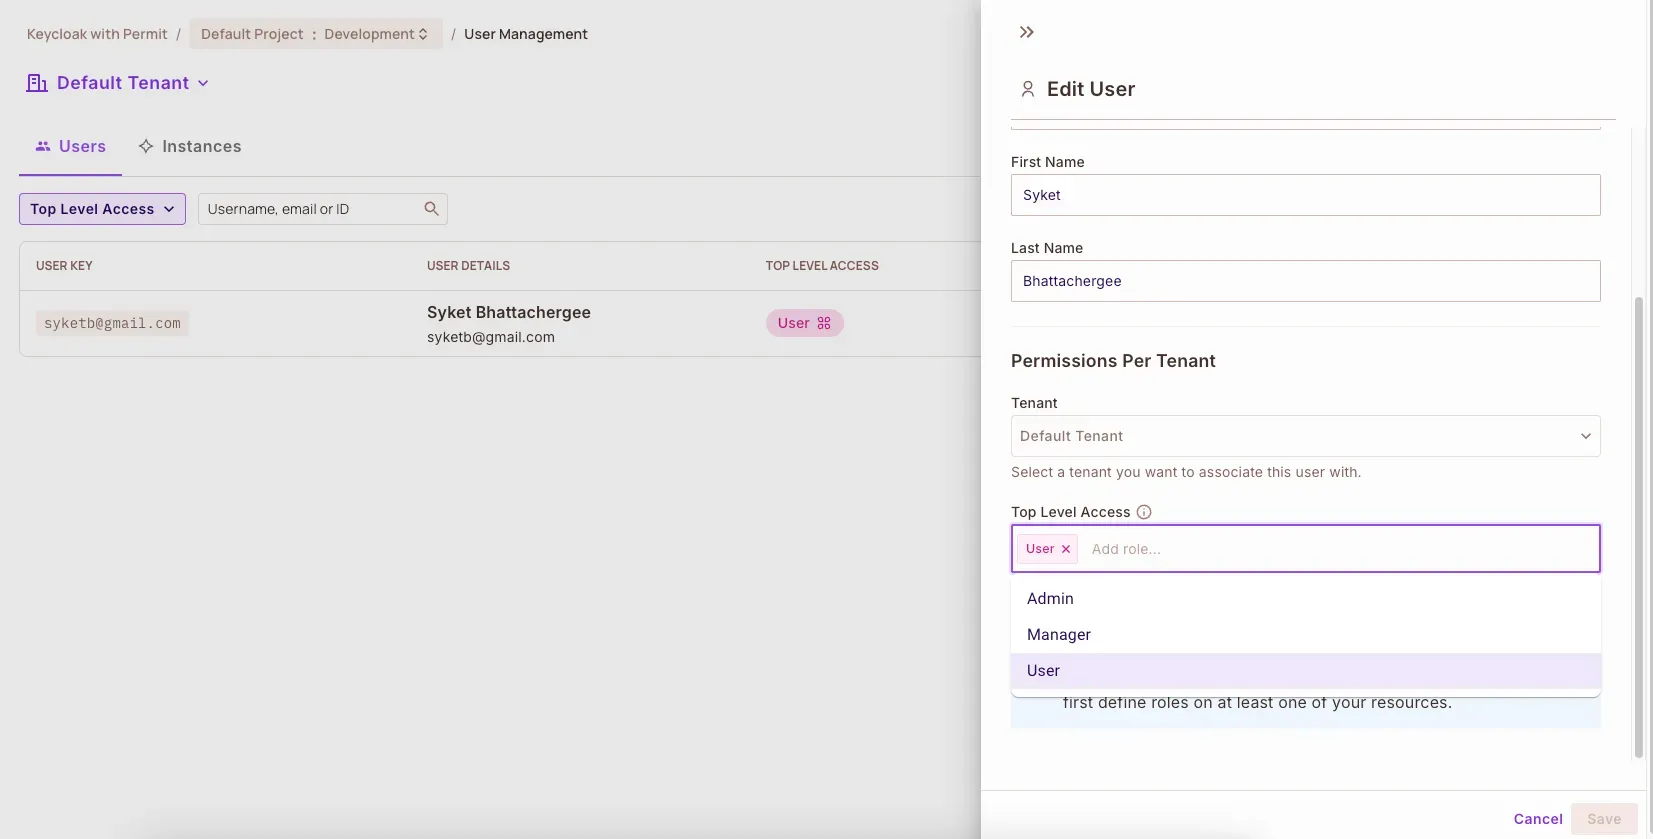Click the Edit User person icon

pyautogui.click(x=1027, y=89)
